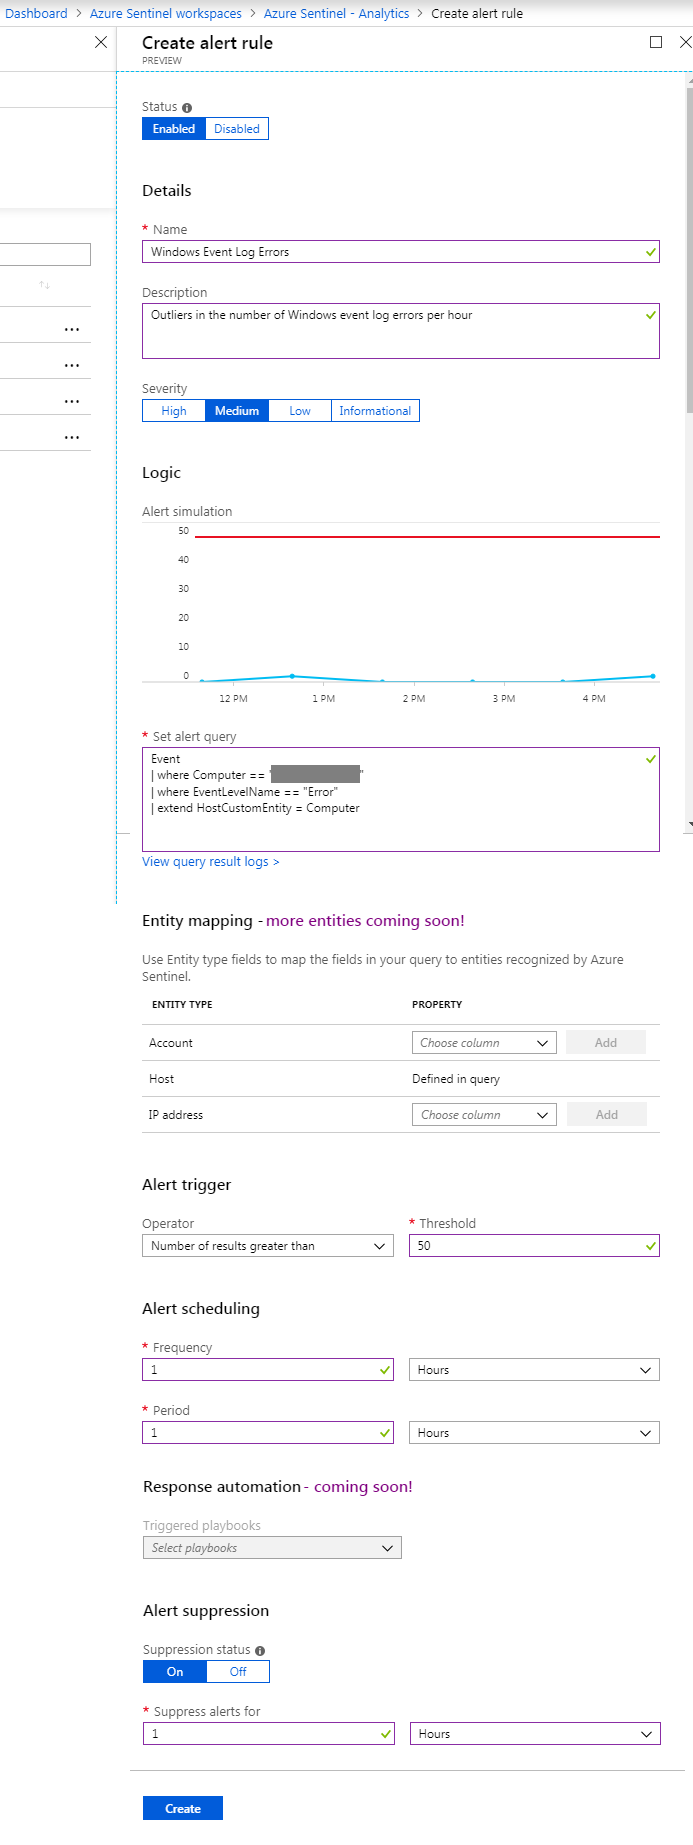Select Low severity
This screenshot has width=693, height=1845.
click(300, 411)
